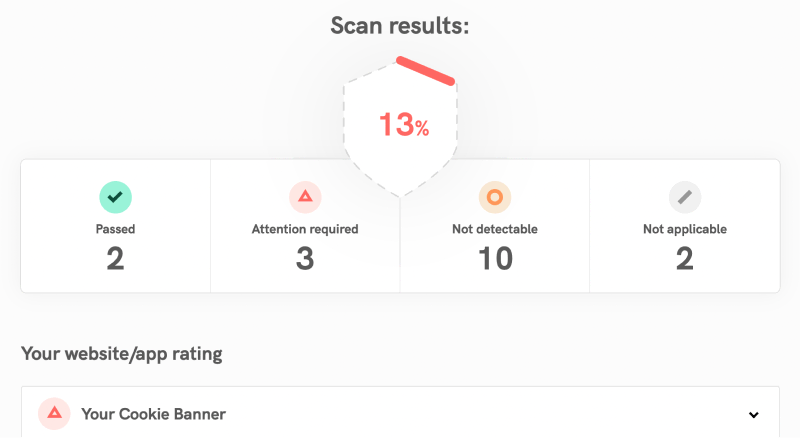This screenshot has width=800, height=438.
Task: Click the Attention required count of 3
Action: pyautogui.click(x=305, y=259)
